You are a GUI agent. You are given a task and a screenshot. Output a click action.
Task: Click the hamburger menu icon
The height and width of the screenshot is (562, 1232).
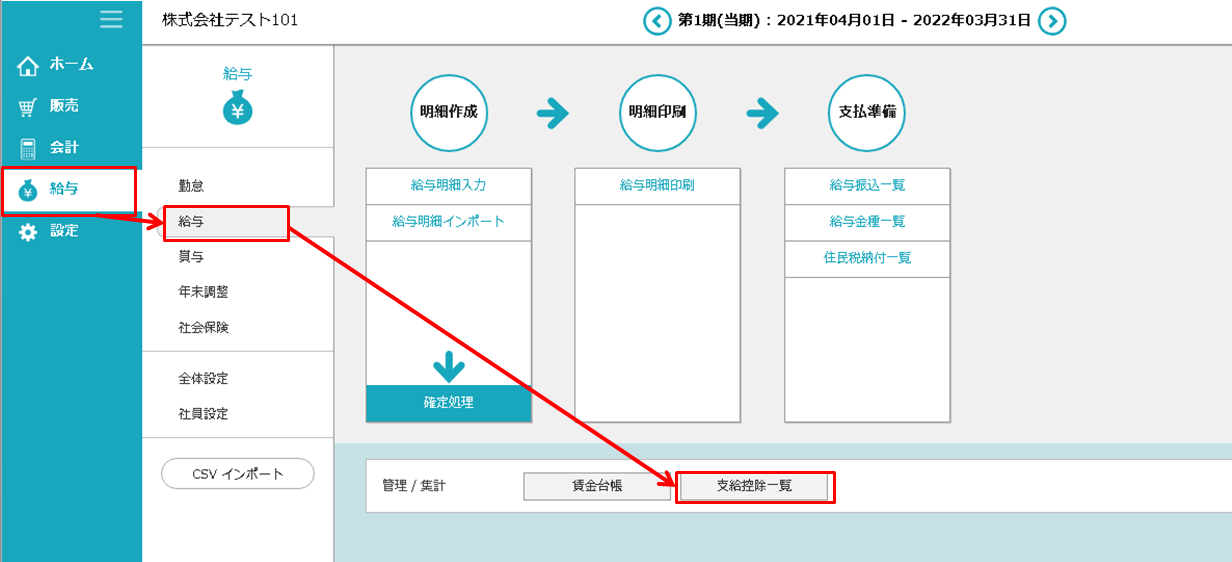click(111, 19)
